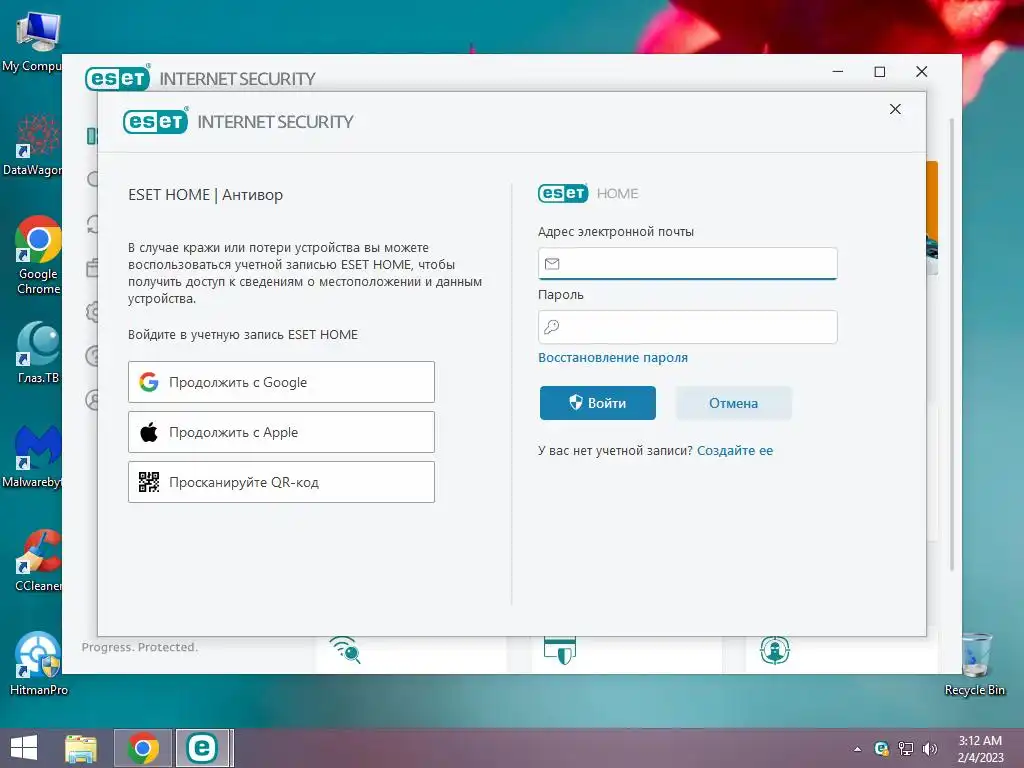Click ESET logo in dialog header

155,121
